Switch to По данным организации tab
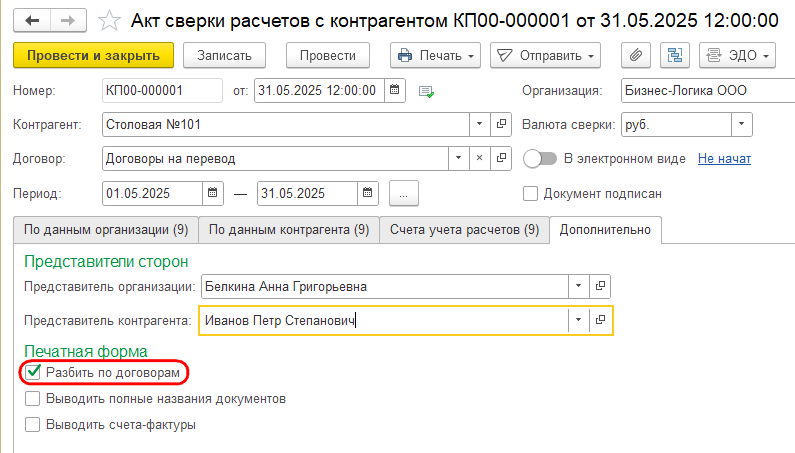 click(x=106, y=230)
